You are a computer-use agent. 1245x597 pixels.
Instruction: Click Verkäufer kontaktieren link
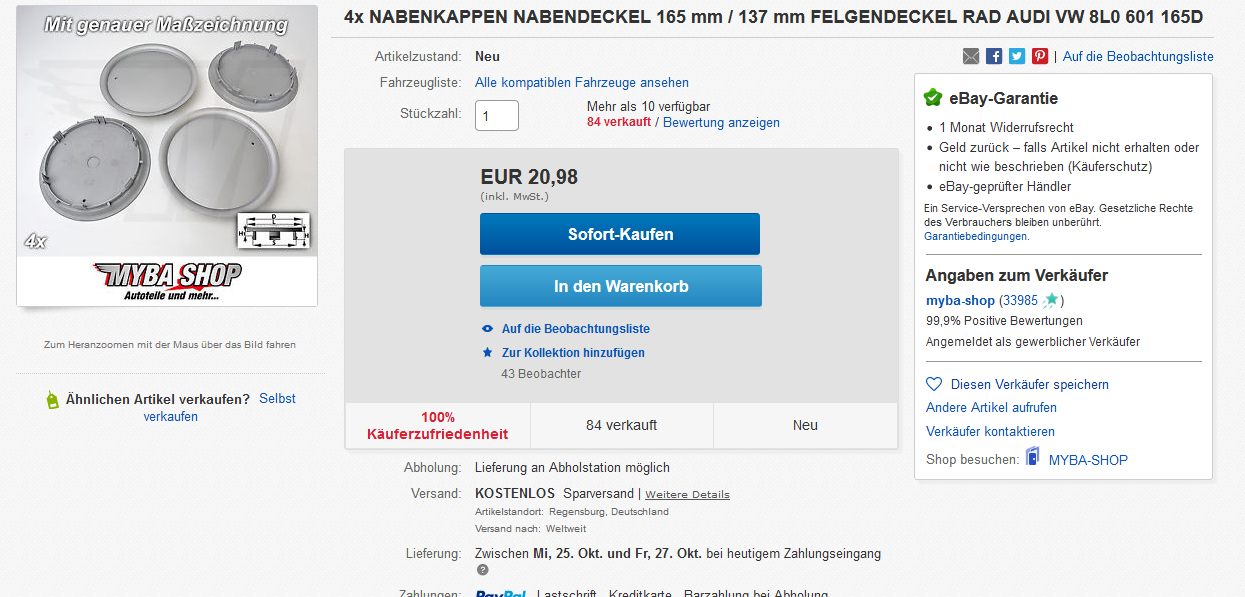pos(990,431)
